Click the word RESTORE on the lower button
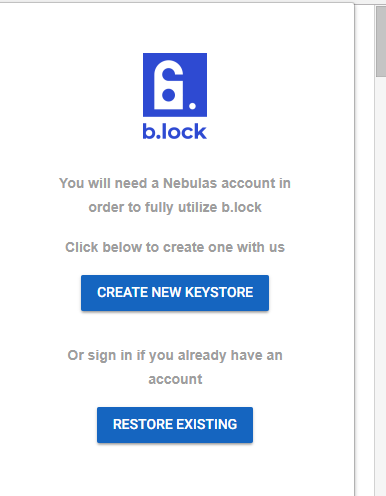The image size is (386, 496). [x=143, y=424]
